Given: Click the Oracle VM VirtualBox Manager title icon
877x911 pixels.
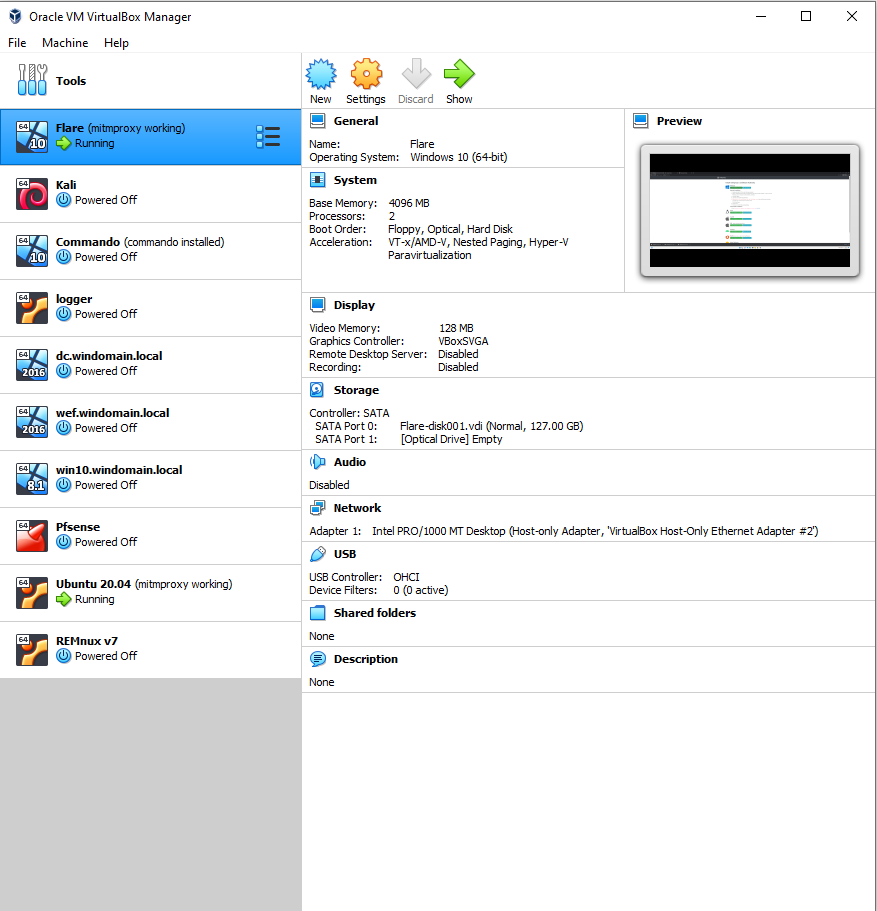Looking at the screenshot, I should pyautogui.click(x=15, y=16).
